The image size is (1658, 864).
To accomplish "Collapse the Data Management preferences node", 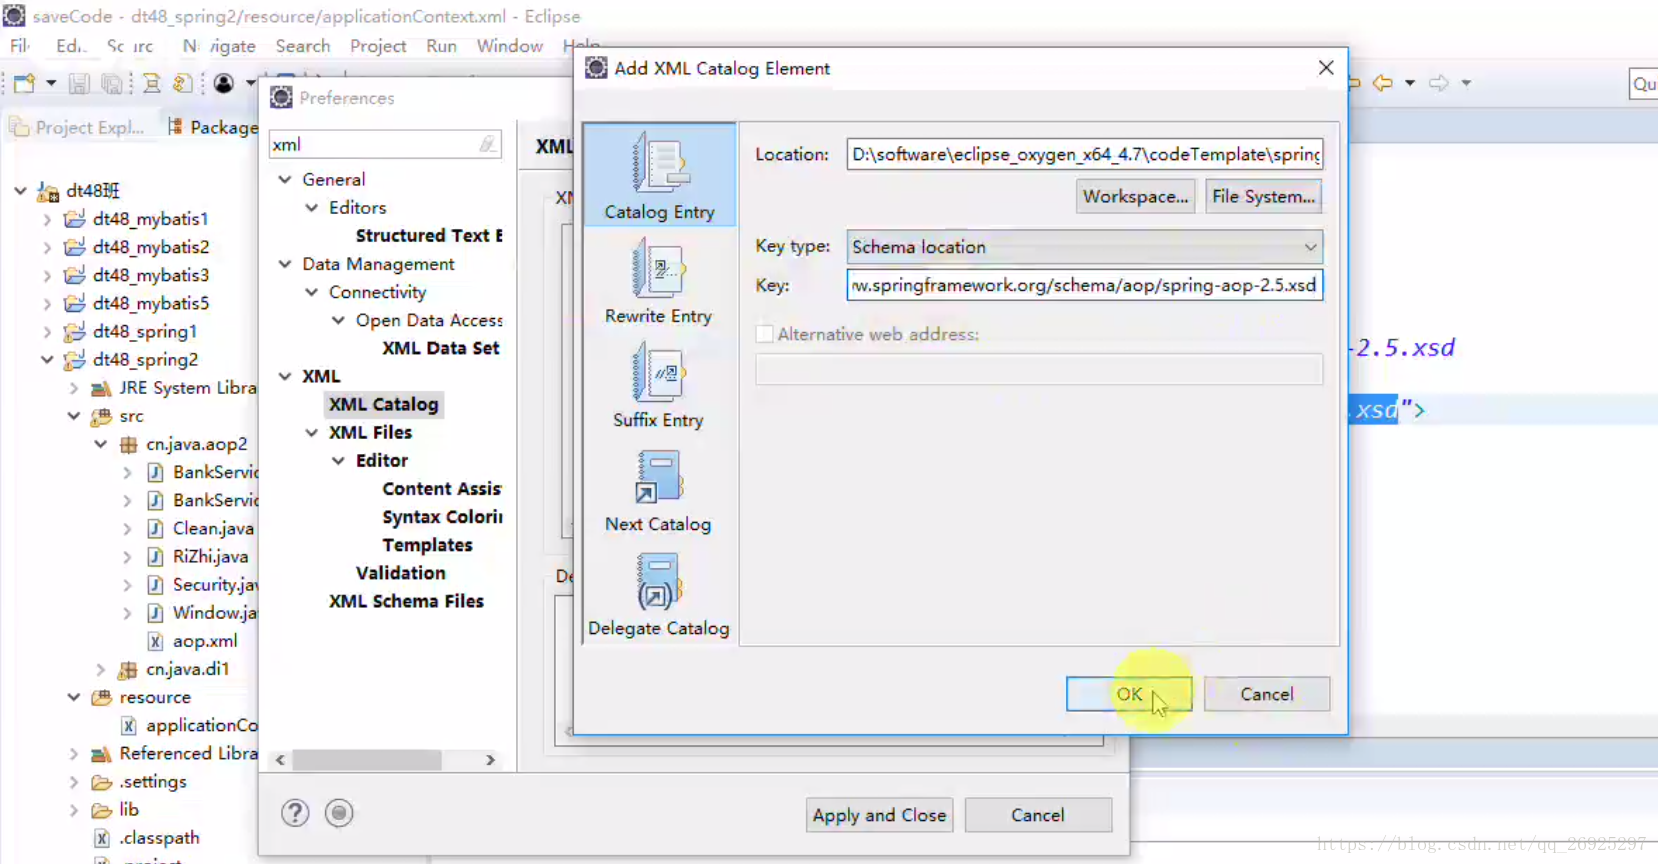I will pos(285,264).
